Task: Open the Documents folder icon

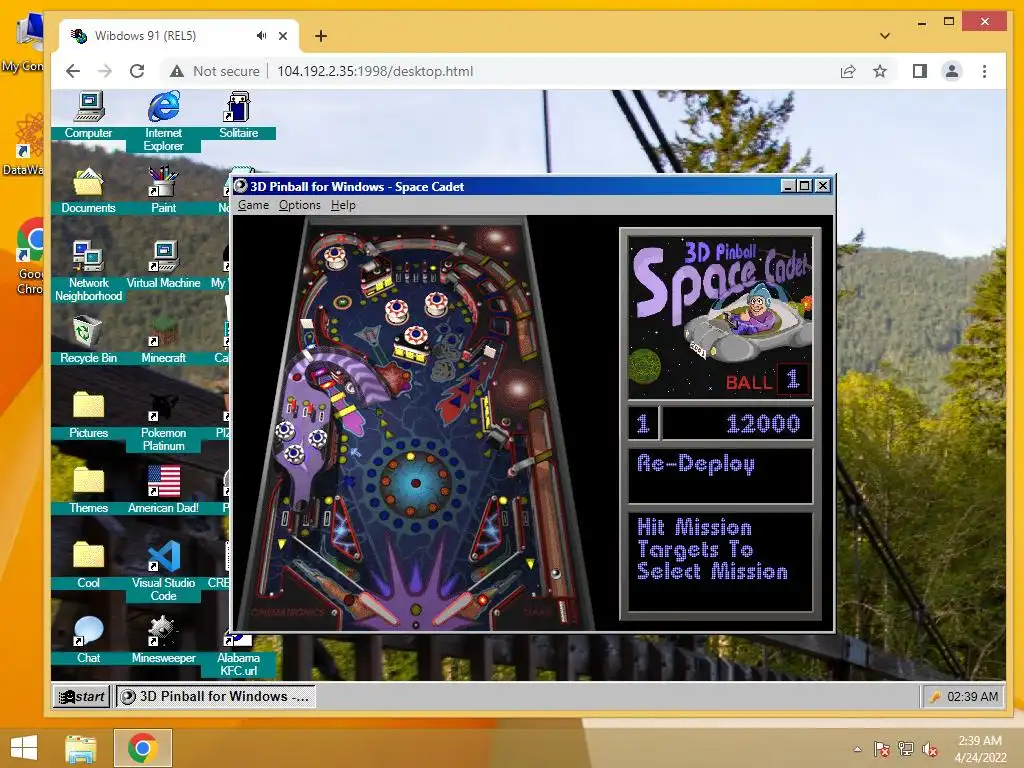Action: pos(89,190)
